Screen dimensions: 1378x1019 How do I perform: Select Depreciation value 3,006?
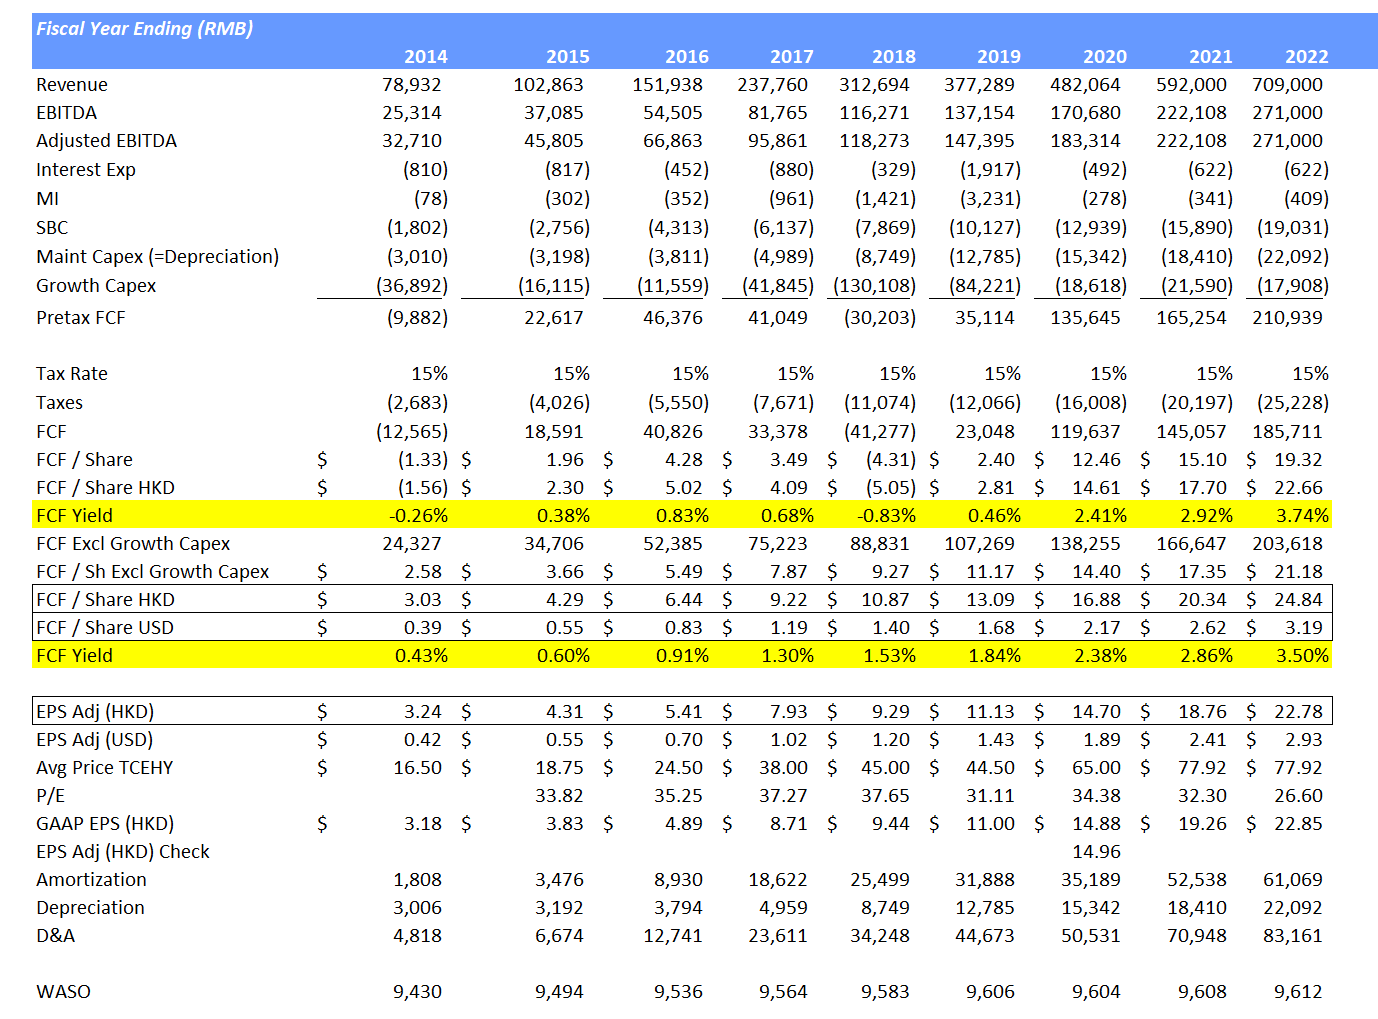[x=417, y=908]
